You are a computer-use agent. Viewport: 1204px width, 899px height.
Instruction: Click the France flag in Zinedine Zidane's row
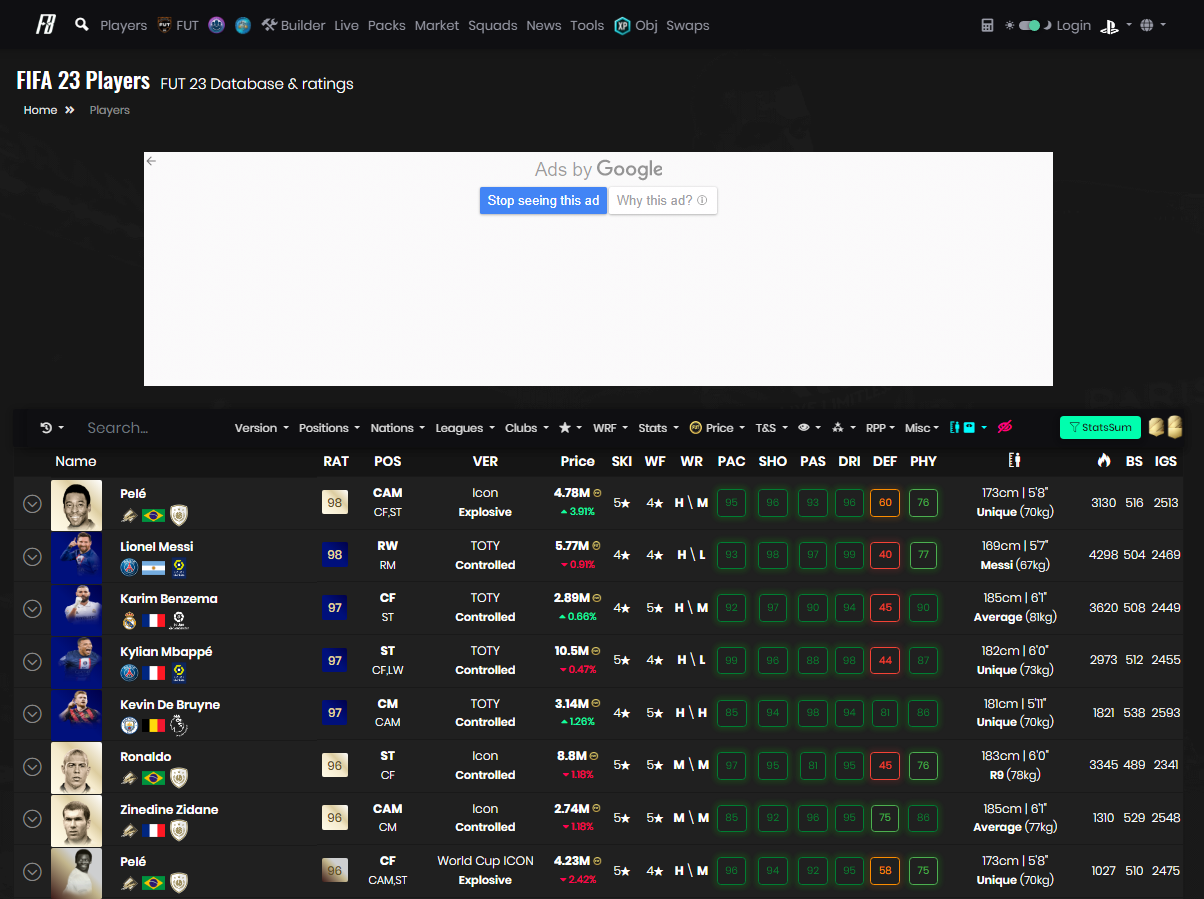tap(153, 831)
